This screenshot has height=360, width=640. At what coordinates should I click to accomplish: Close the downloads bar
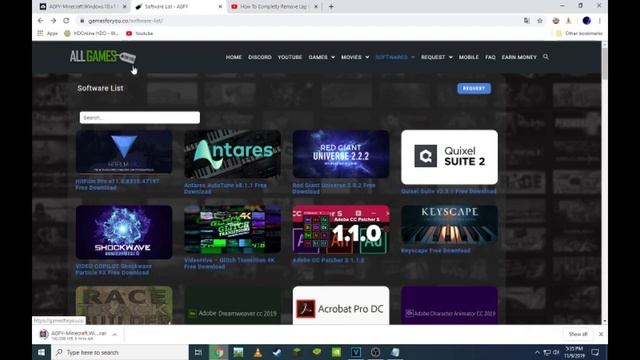(601, 334)
